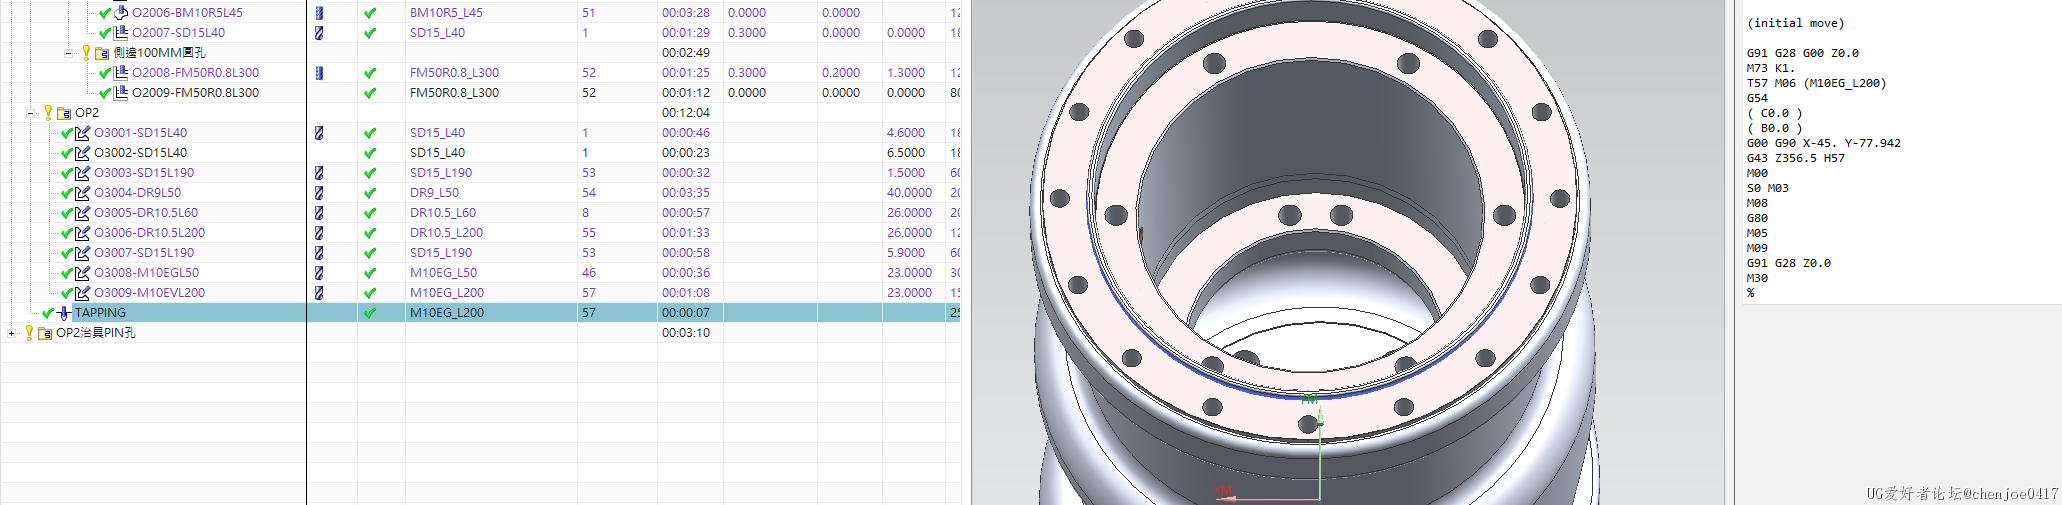Select operation O3001-SD15L40
Viewport: 2062px width, 505px height.
pos(140,133)
